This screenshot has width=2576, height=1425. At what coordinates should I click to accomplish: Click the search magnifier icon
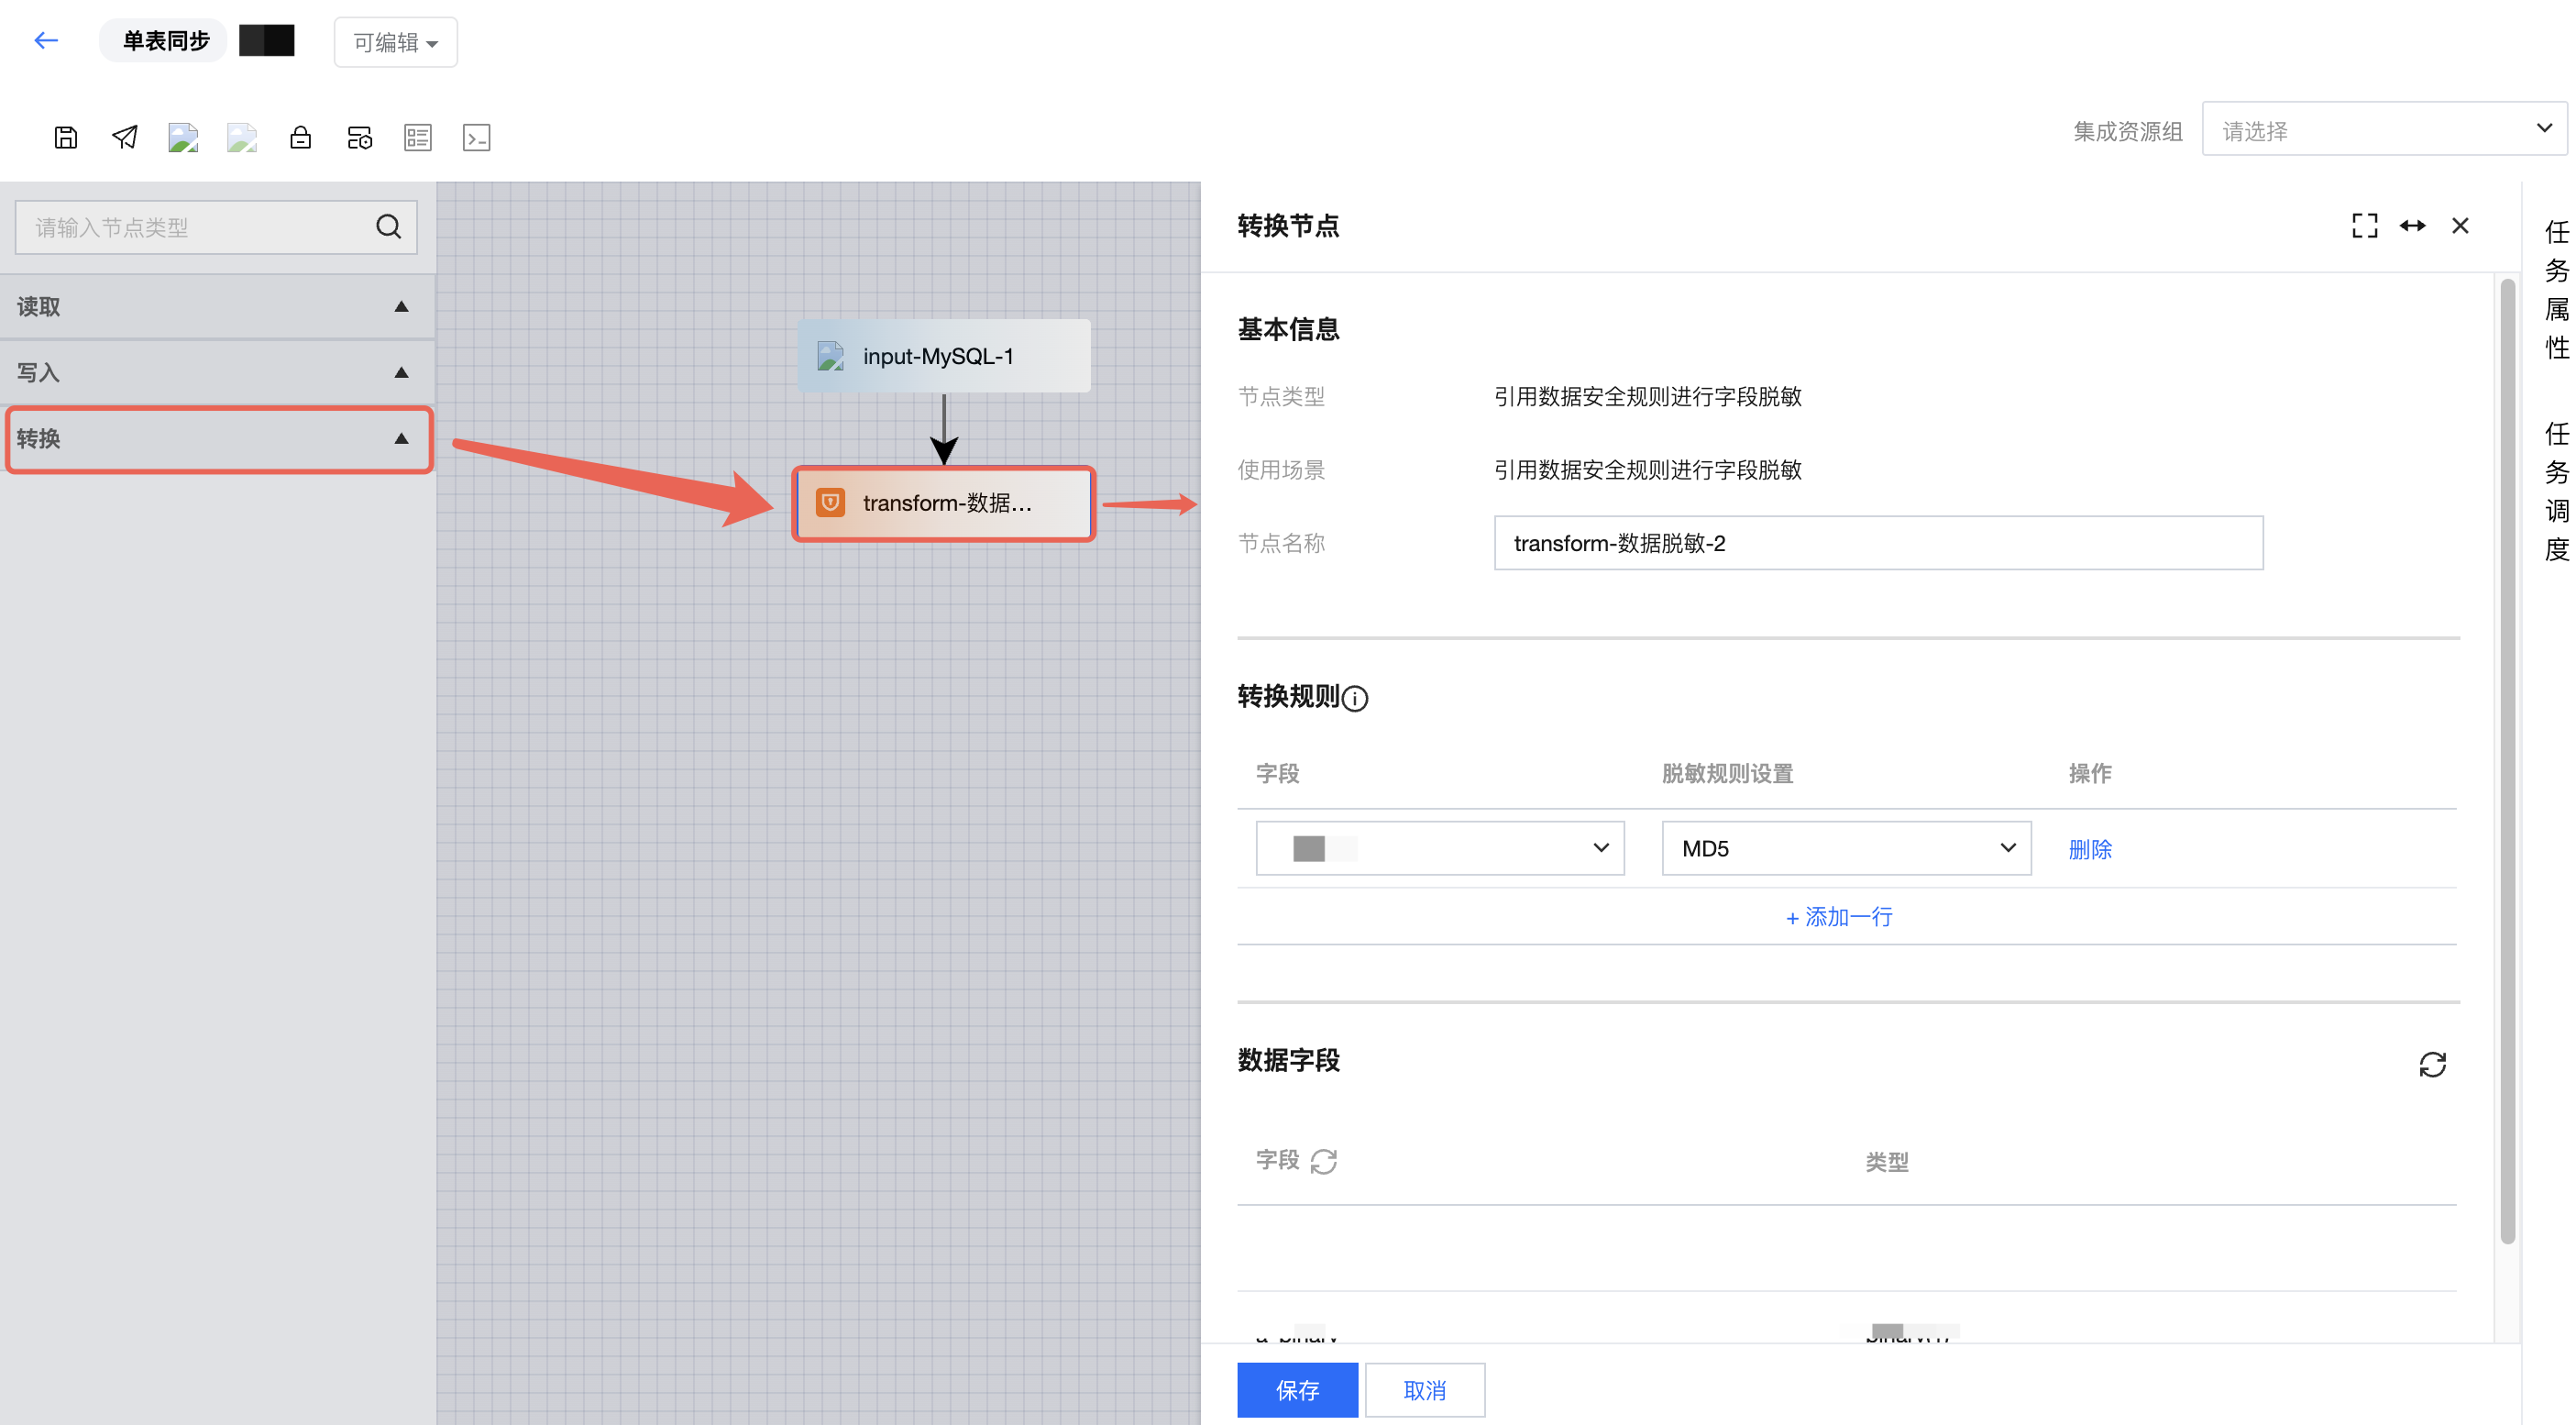pos(388,227)
